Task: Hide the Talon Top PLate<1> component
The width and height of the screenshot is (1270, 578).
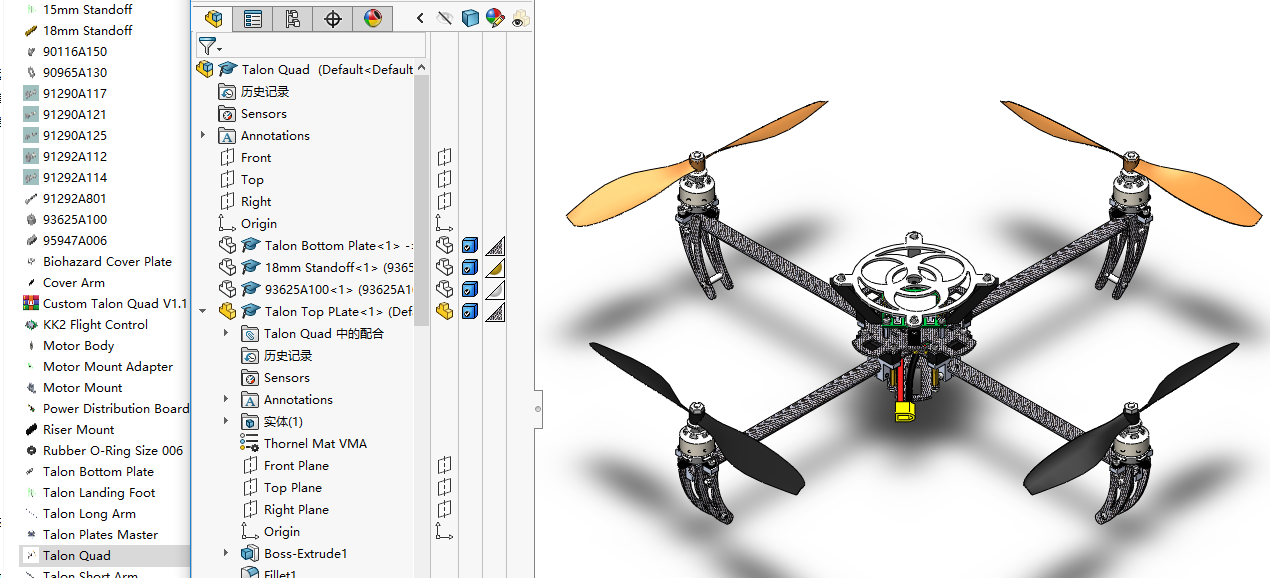Action: [445, 311]
